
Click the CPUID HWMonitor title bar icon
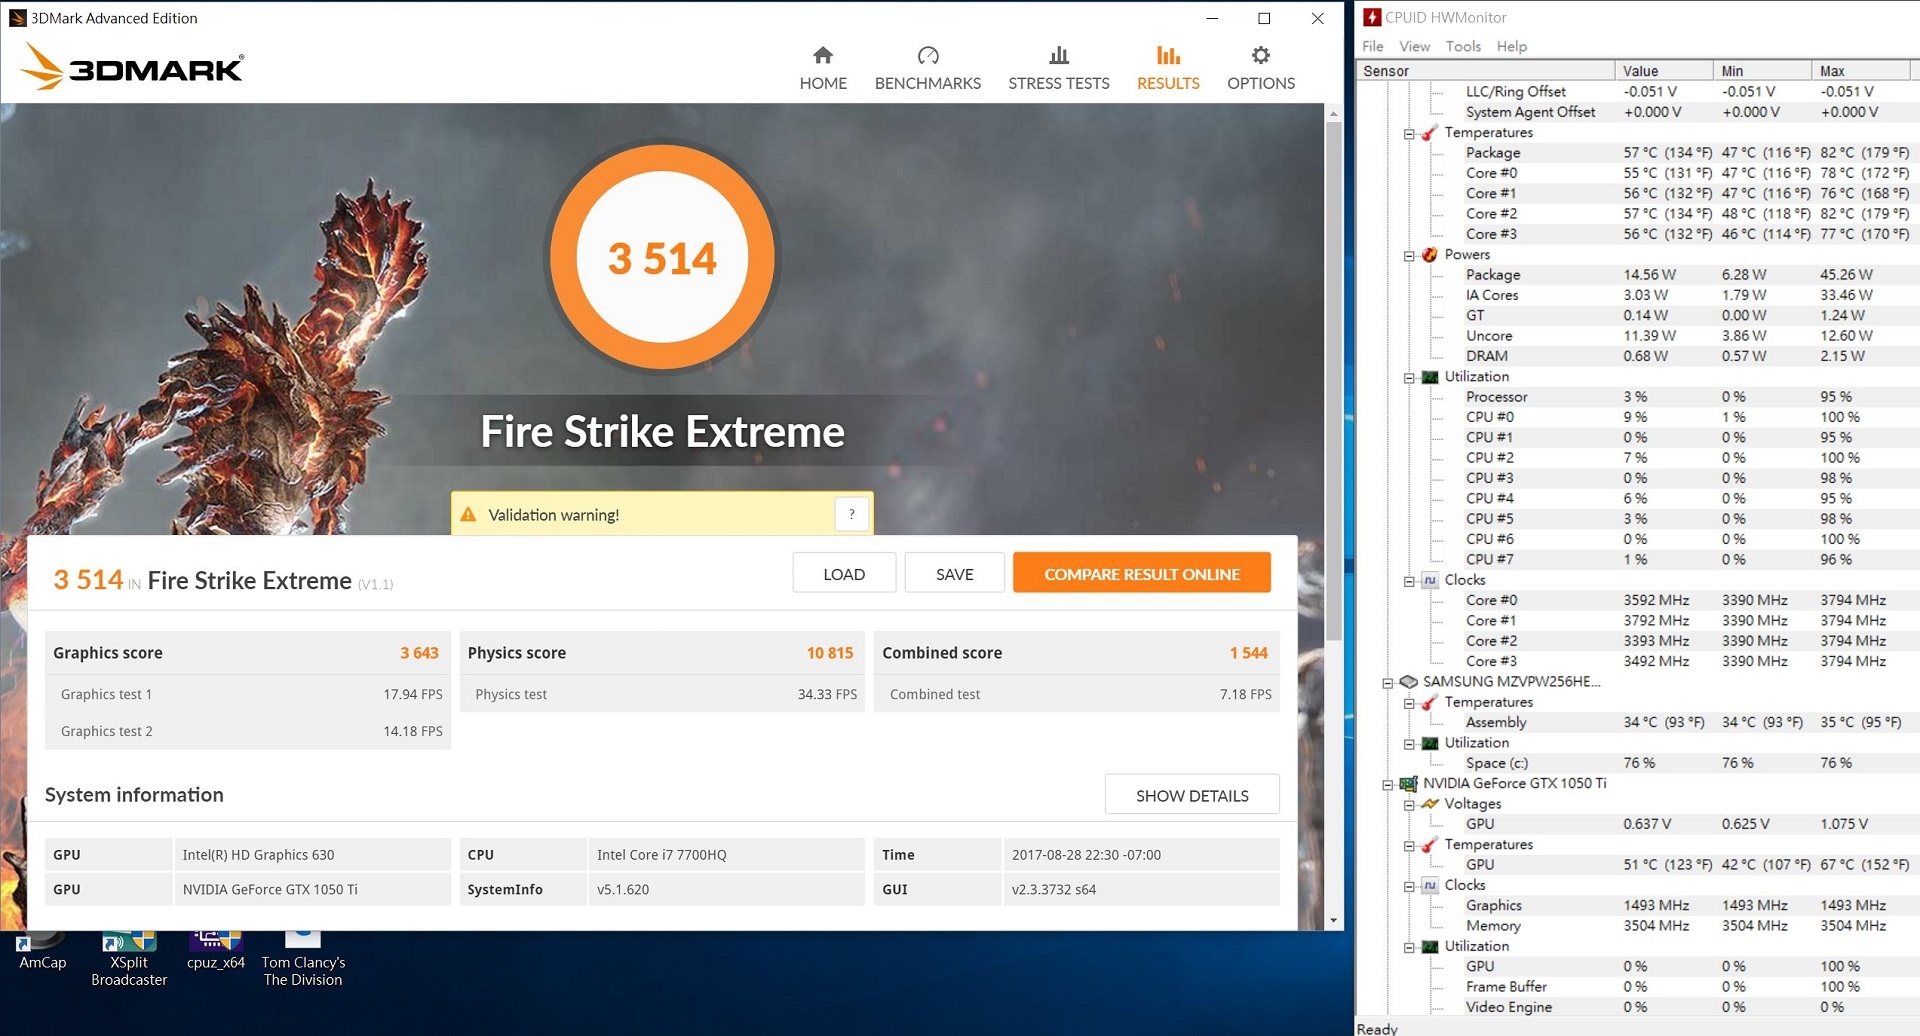pyautogui.click(x=1372, y=17)
